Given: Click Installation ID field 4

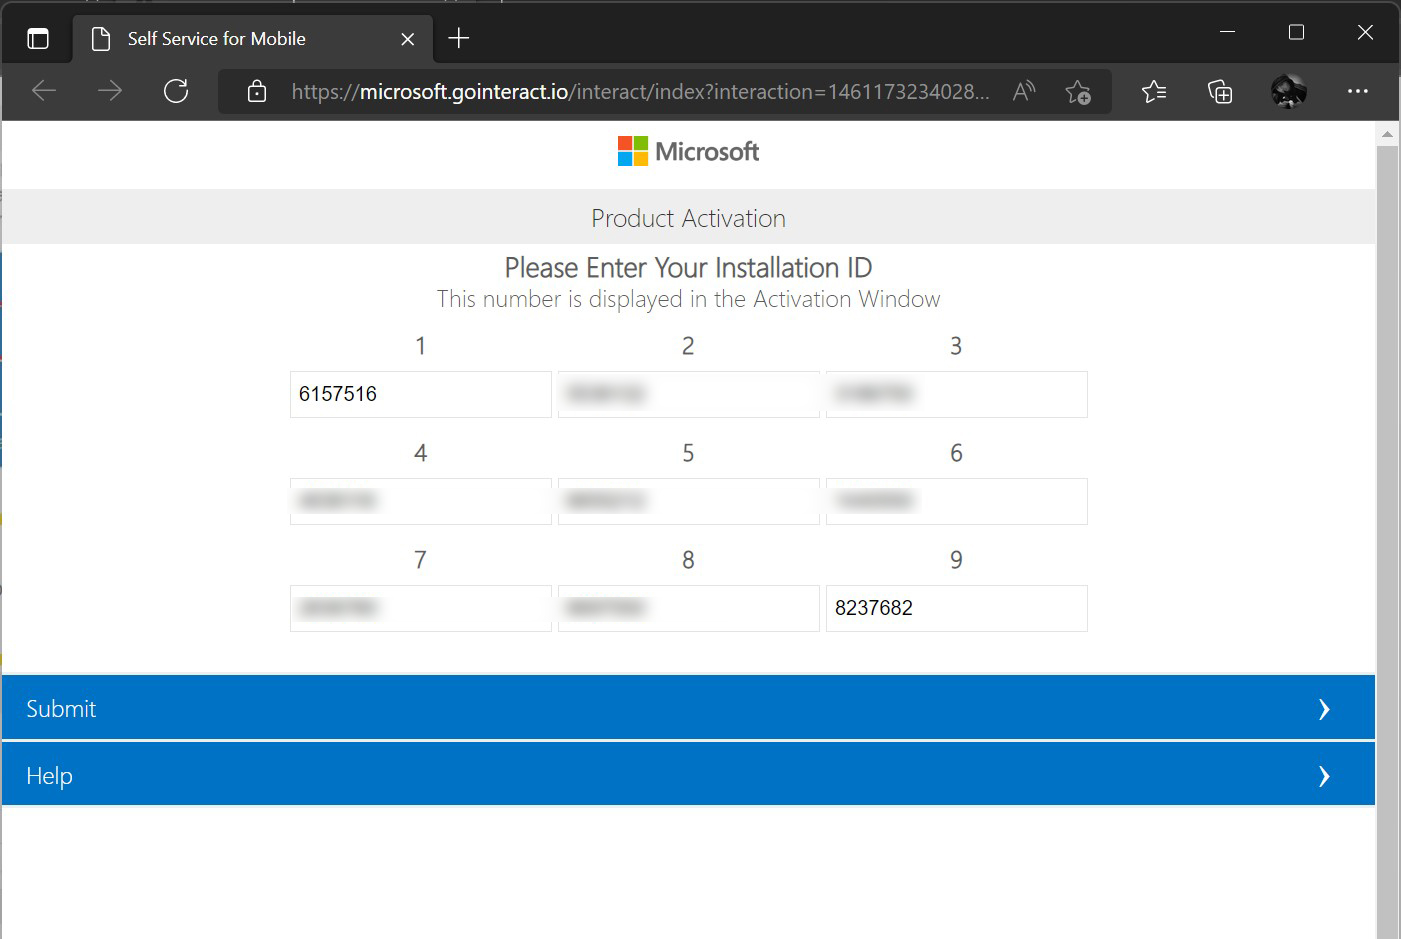Looking at the screenshot, I should point(421,501).
